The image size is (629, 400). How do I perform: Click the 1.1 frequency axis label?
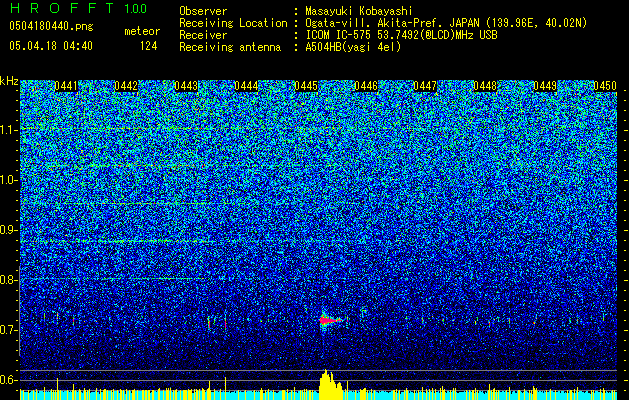pos(9,130)
